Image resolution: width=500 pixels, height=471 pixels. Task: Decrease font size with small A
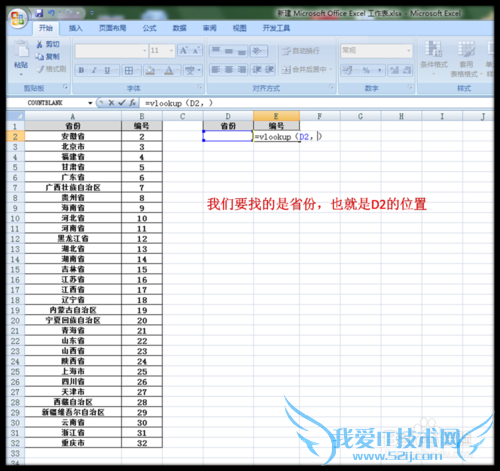(x=196, y=50)
